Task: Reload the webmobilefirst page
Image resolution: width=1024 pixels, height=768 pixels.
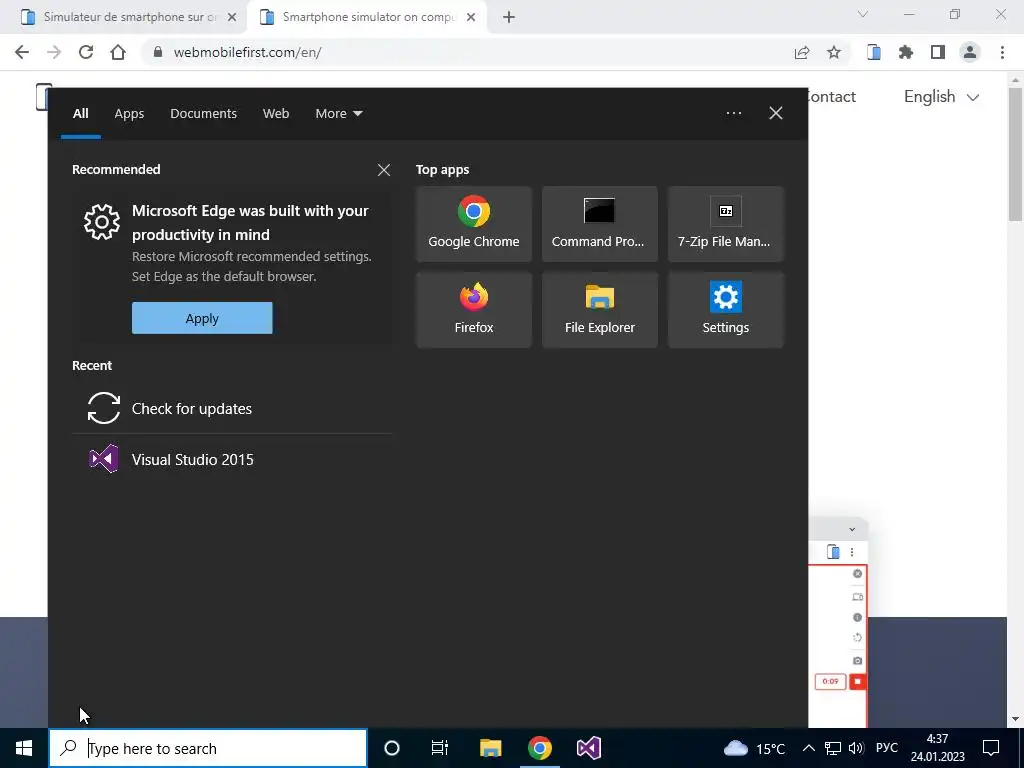Action: point(86,52)
